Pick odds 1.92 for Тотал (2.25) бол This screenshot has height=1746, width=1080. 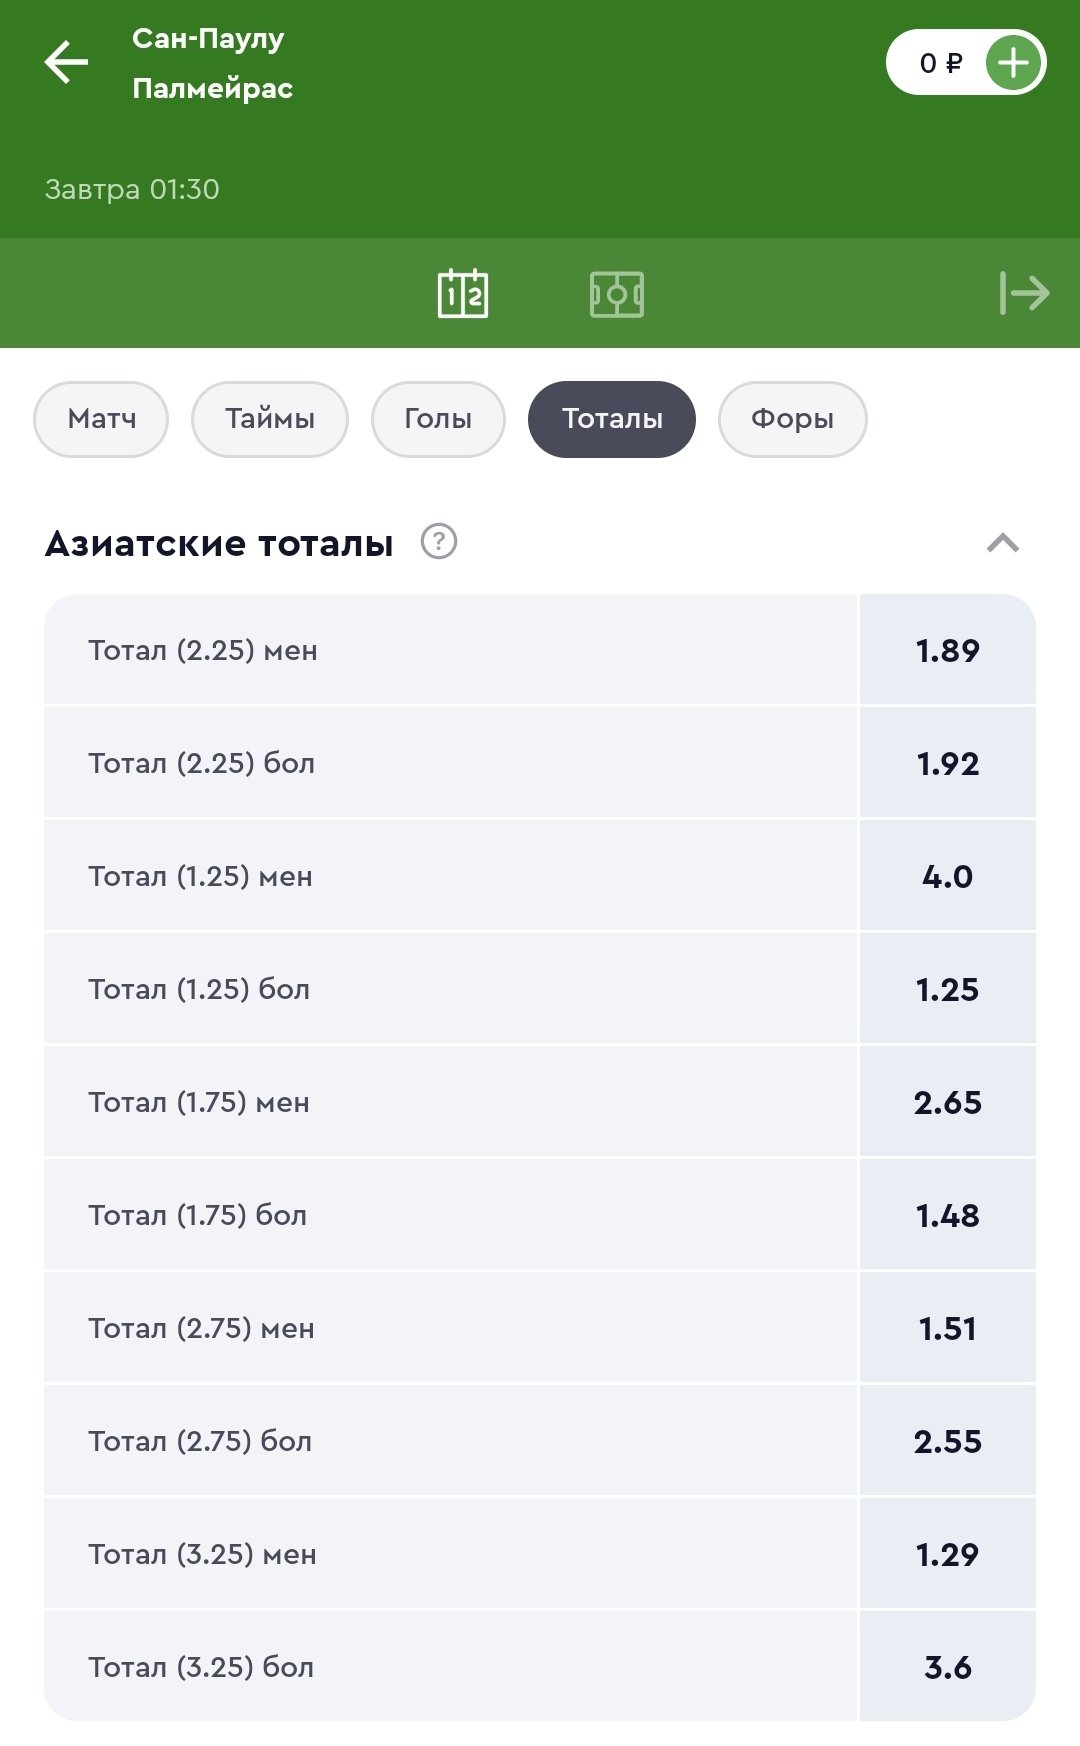coord(947,764)
